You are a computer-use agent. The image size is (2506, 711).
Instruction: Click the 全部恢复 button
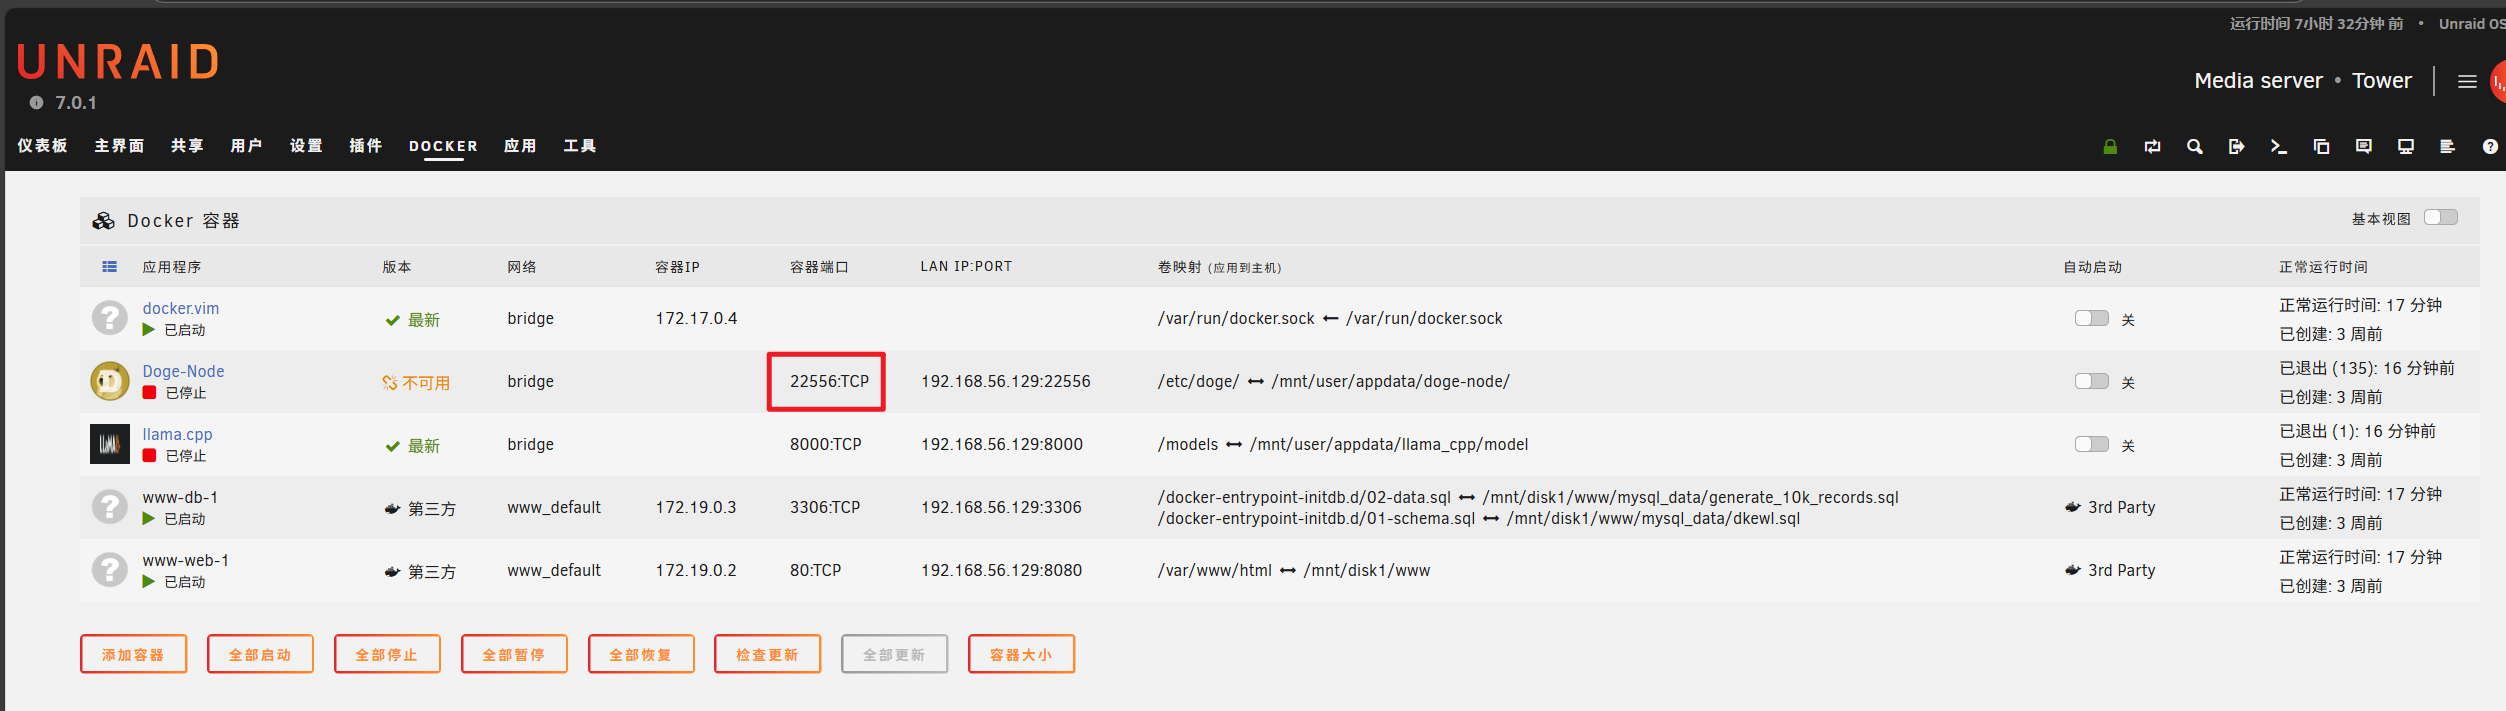tap(641, 654)
